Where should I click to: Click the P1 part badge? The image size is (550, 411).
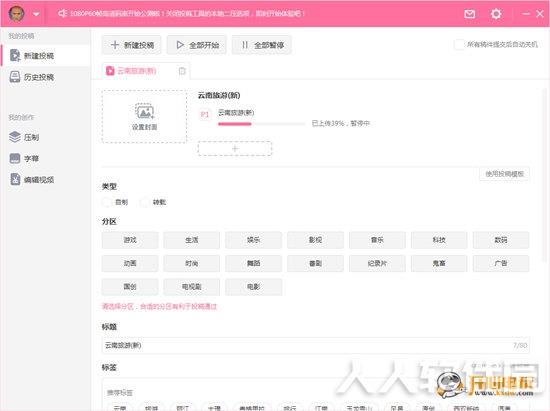(x=205, y=114)
